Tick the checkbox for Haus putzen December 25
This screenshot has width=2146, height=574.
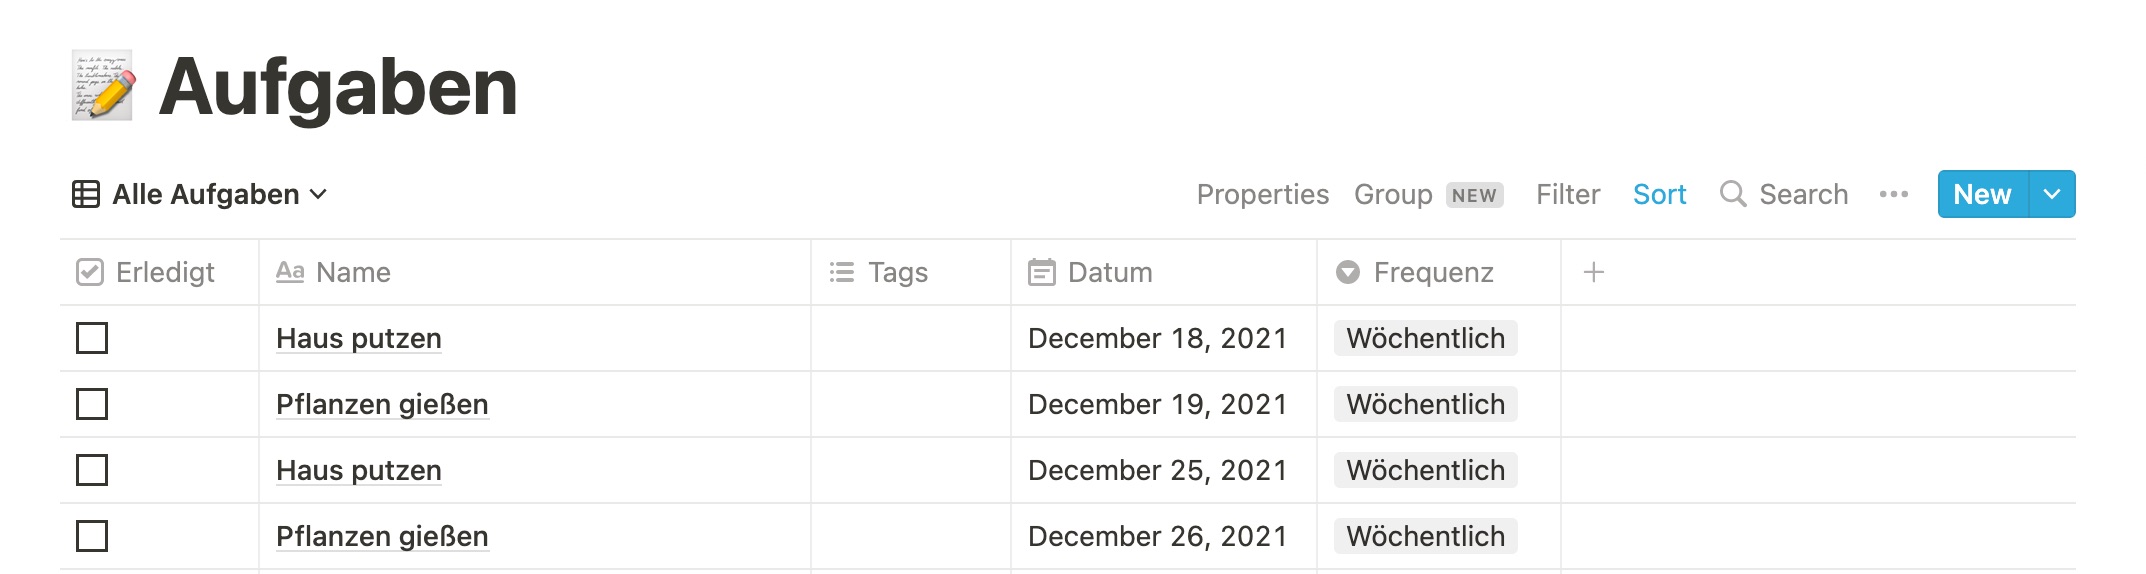point(92,470)
